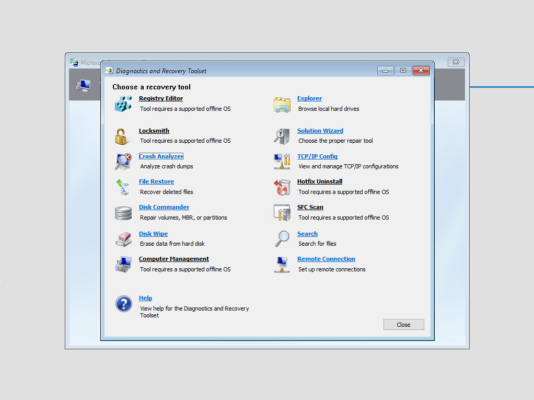Open the Solution Wizard link
Image resolution: width=534 pixels, height=400 pixels.
point(320,131)
